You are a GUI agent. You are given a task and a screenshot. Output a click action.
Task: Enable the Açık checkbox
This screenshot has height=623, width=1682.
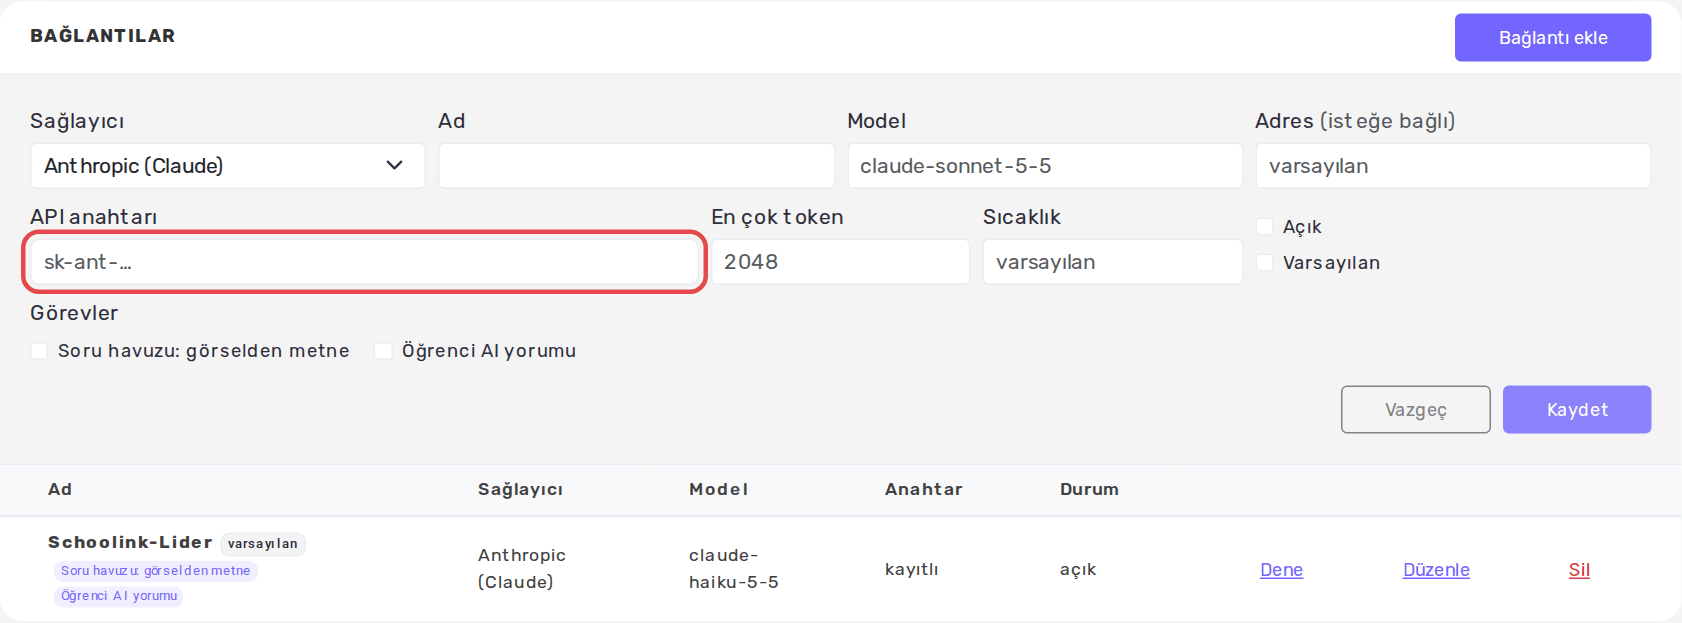point(1265,227)
